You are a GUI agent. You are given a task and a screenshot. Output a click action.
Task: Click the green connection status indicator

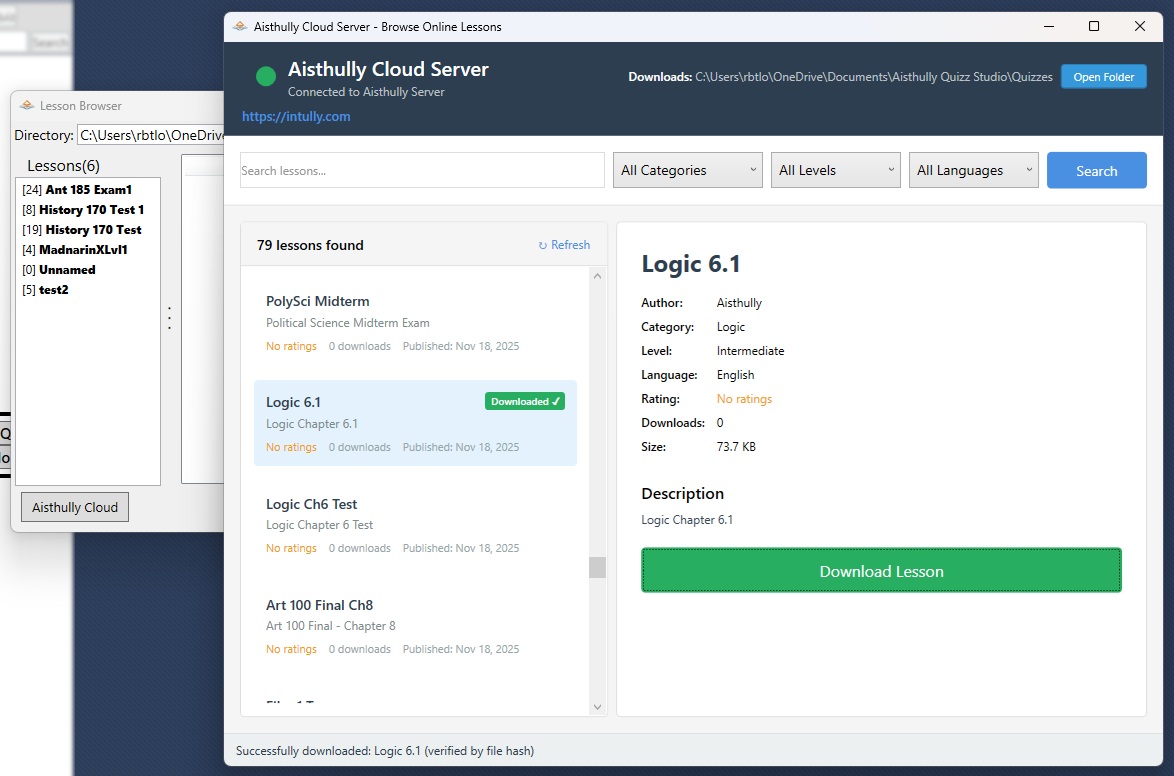coord(265,77)
